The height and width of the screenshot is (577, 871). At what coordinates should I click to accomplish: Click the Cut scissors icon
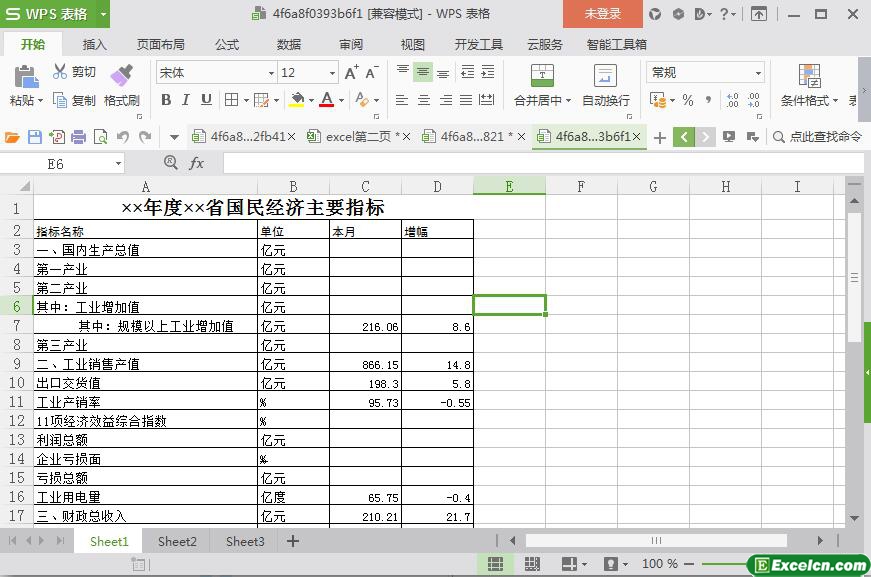(x=59, y=72)
